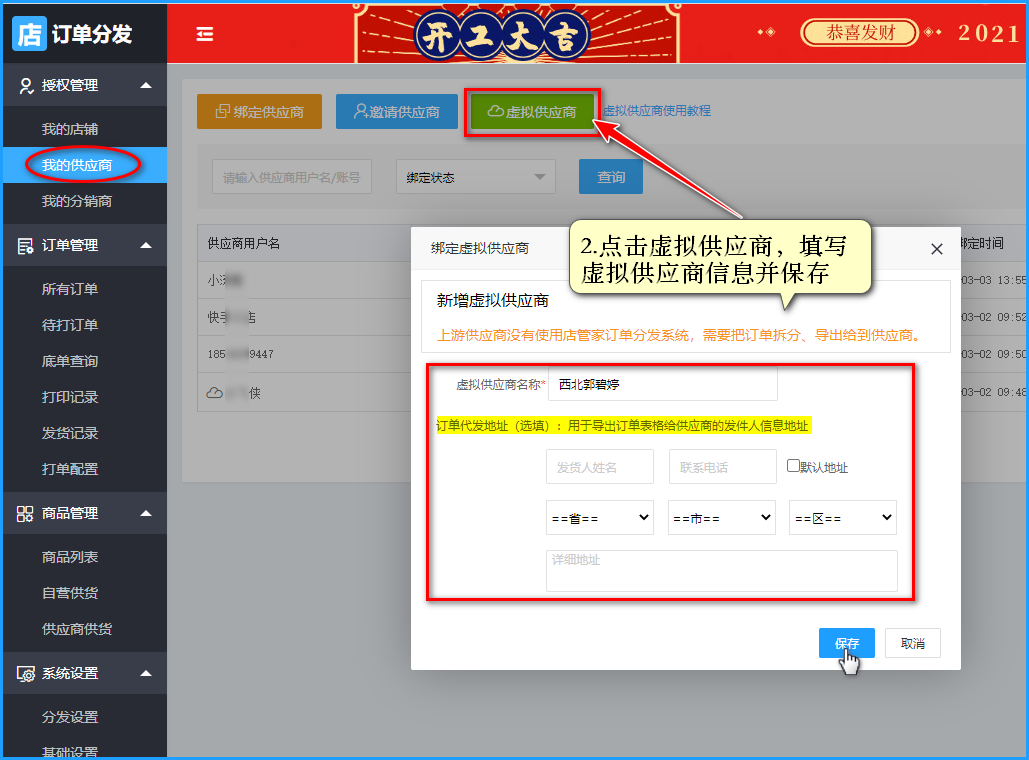
Task: Click the 商品管理 grid icon
Action: click(x=26, y=514)
